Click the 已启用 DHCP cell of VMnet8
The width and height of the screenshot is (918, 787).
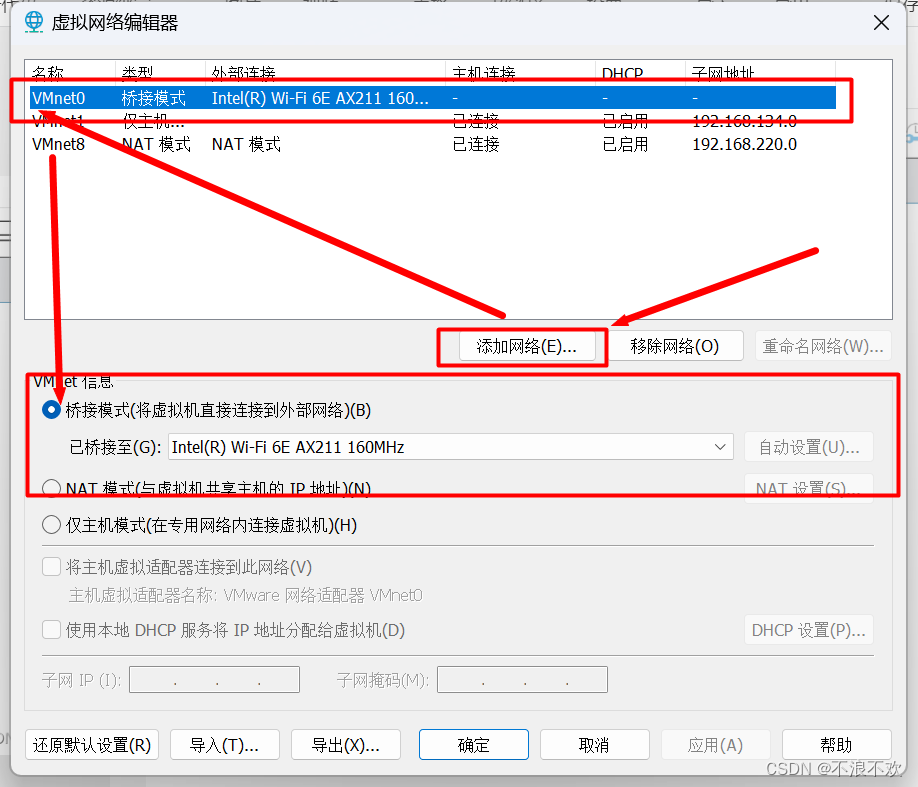(625, 144)
